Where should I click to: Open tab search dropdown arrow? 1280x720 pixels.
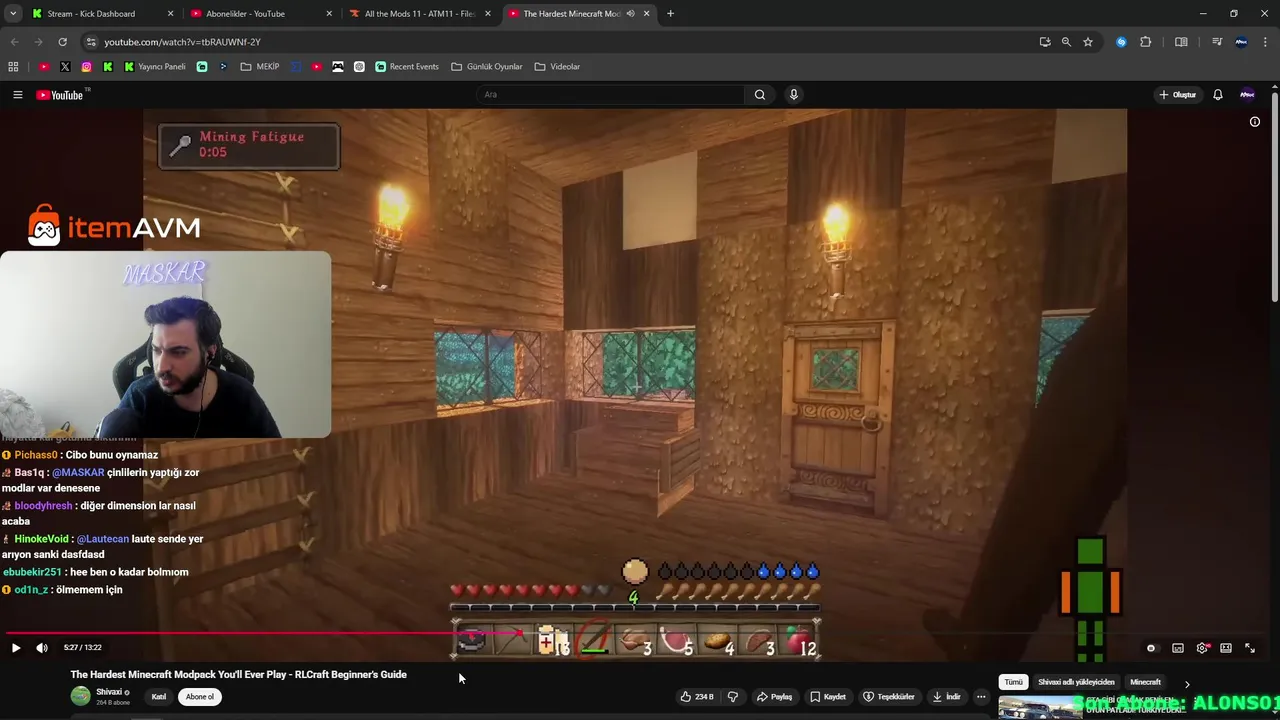tap(12, 14)
